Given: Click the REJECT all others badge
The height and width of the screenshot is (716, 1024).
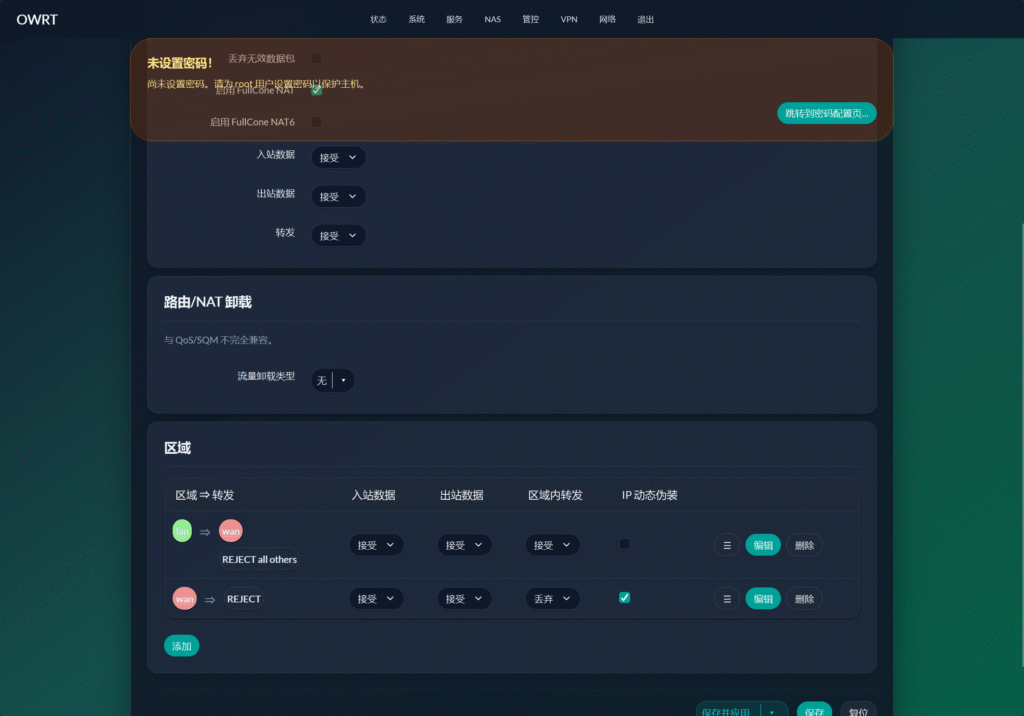Looking at the screenshot, I should click(259, 559).
